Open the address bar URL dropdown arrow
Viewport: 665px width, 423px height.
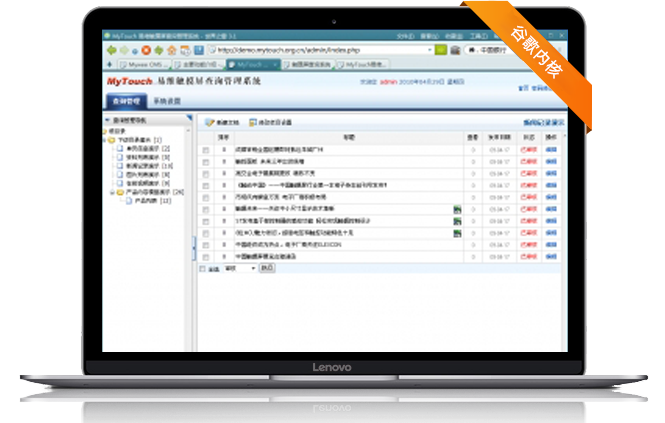click(x=430, y=50)
